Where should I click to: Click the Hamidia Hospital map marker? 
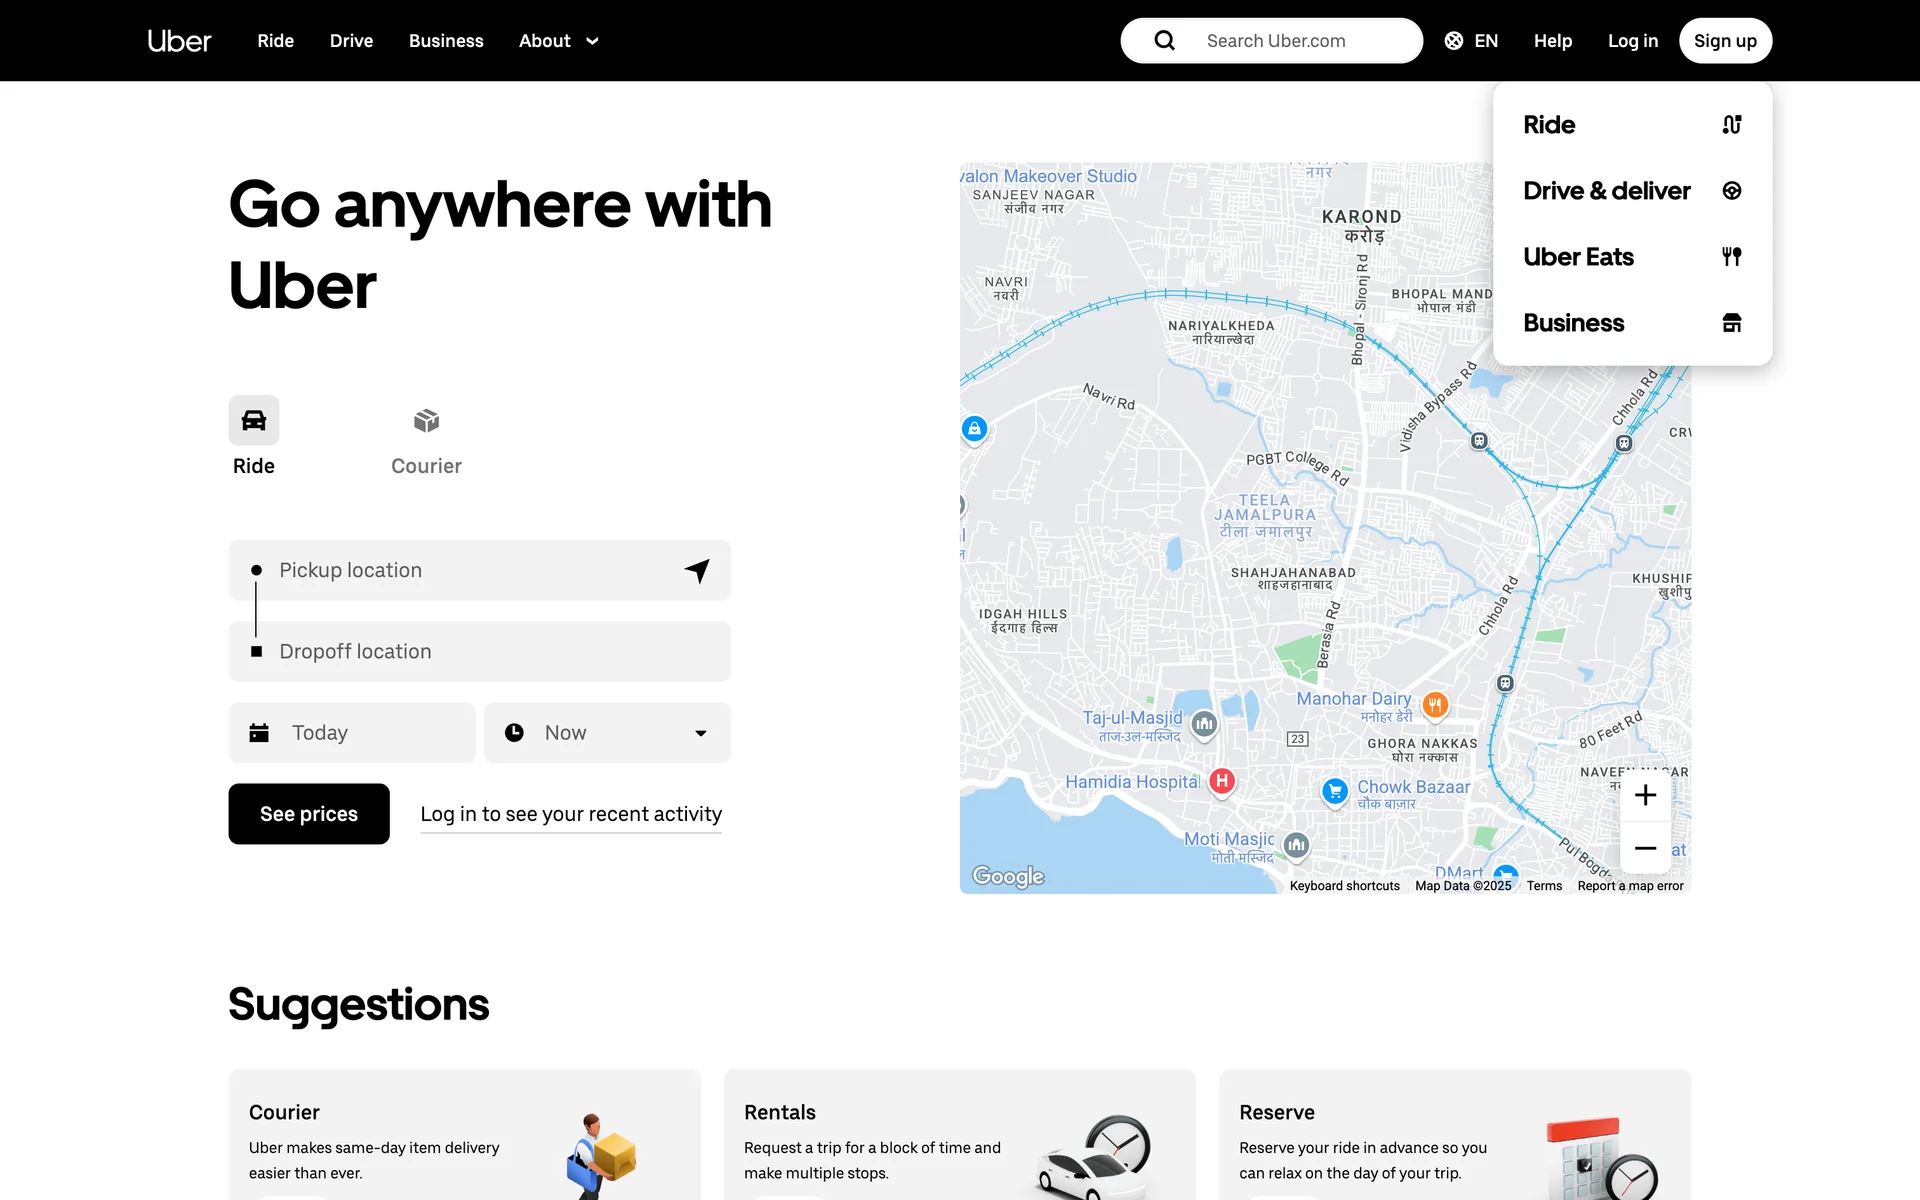click(1222, 781)
